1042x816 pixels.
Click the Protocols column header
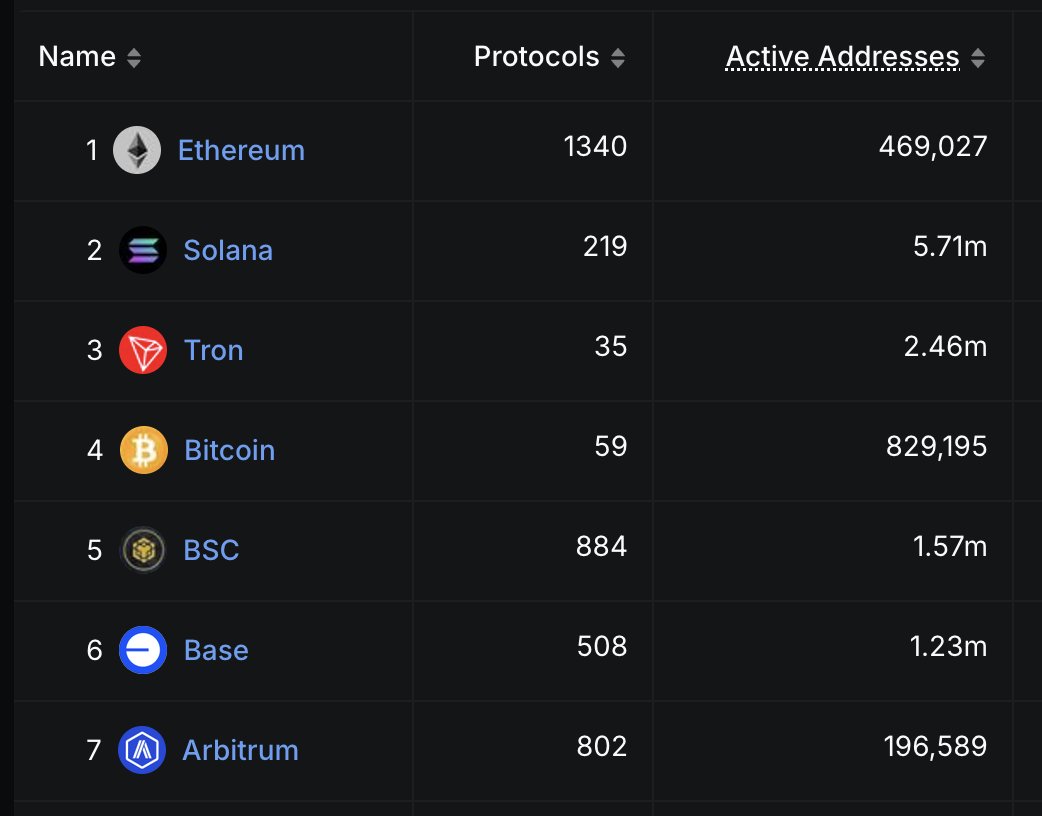click(x=536, y=56)
